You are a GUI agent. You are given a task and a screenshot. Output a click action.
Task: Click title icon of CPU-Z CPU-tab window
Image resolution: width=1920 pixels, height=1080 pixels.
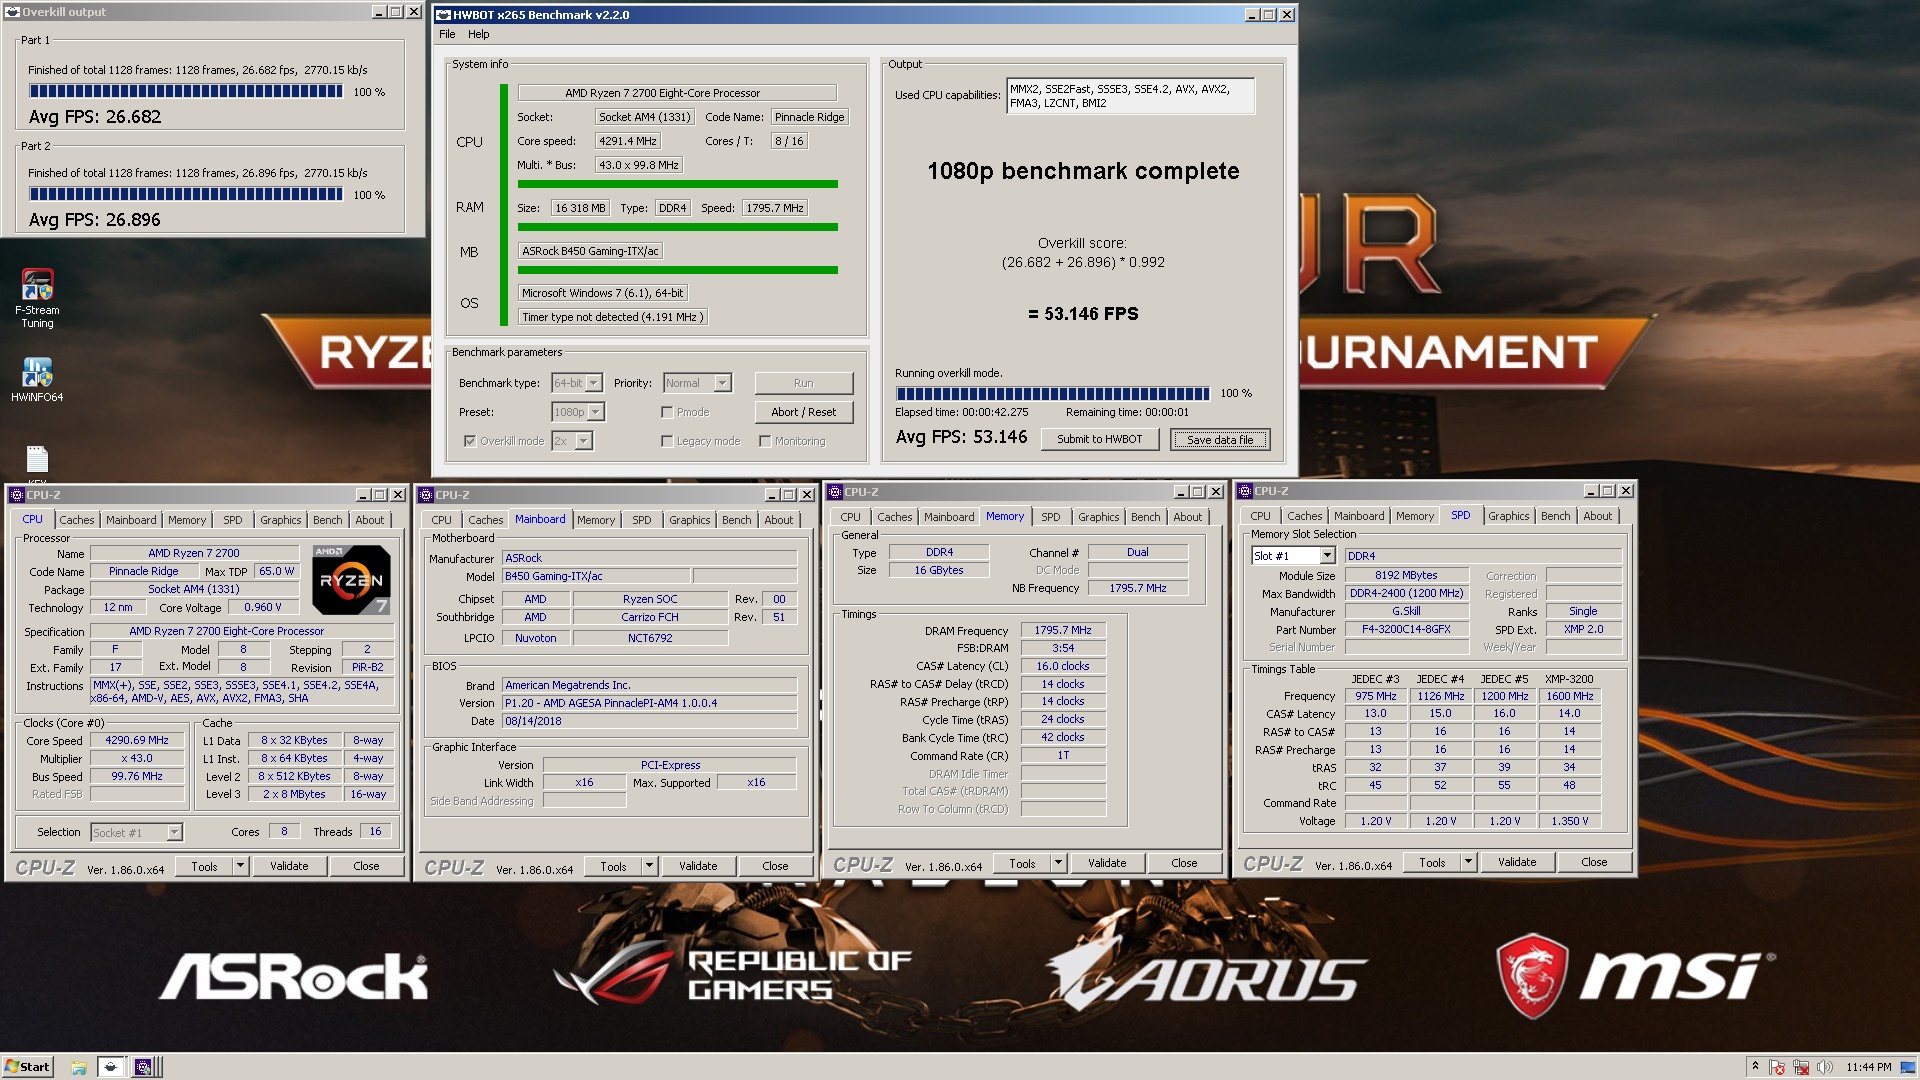pyautogui.click(x=16, y=495)
